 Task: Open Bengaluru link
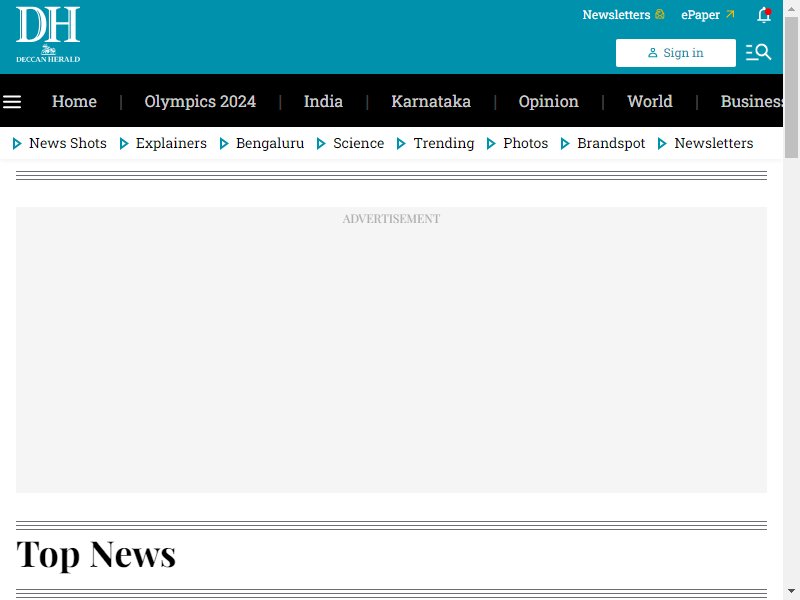point(270,143)
